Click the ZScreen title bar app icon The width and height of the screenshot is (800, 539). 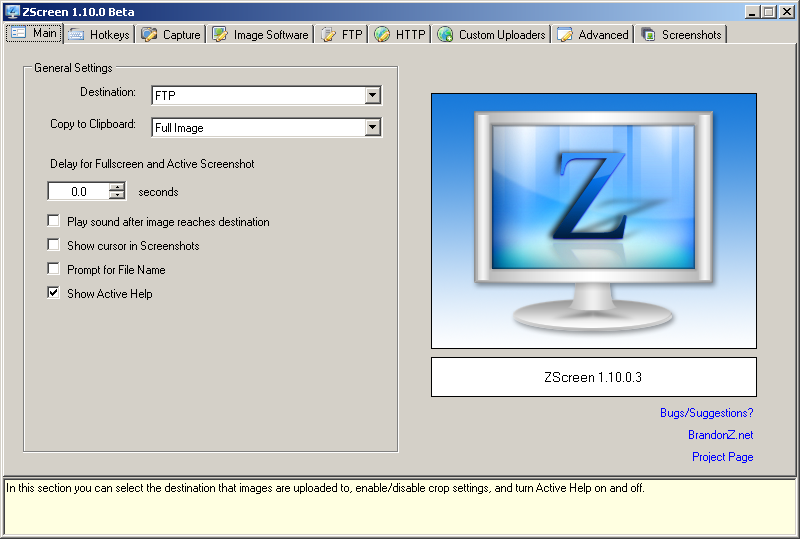point(12,11)
